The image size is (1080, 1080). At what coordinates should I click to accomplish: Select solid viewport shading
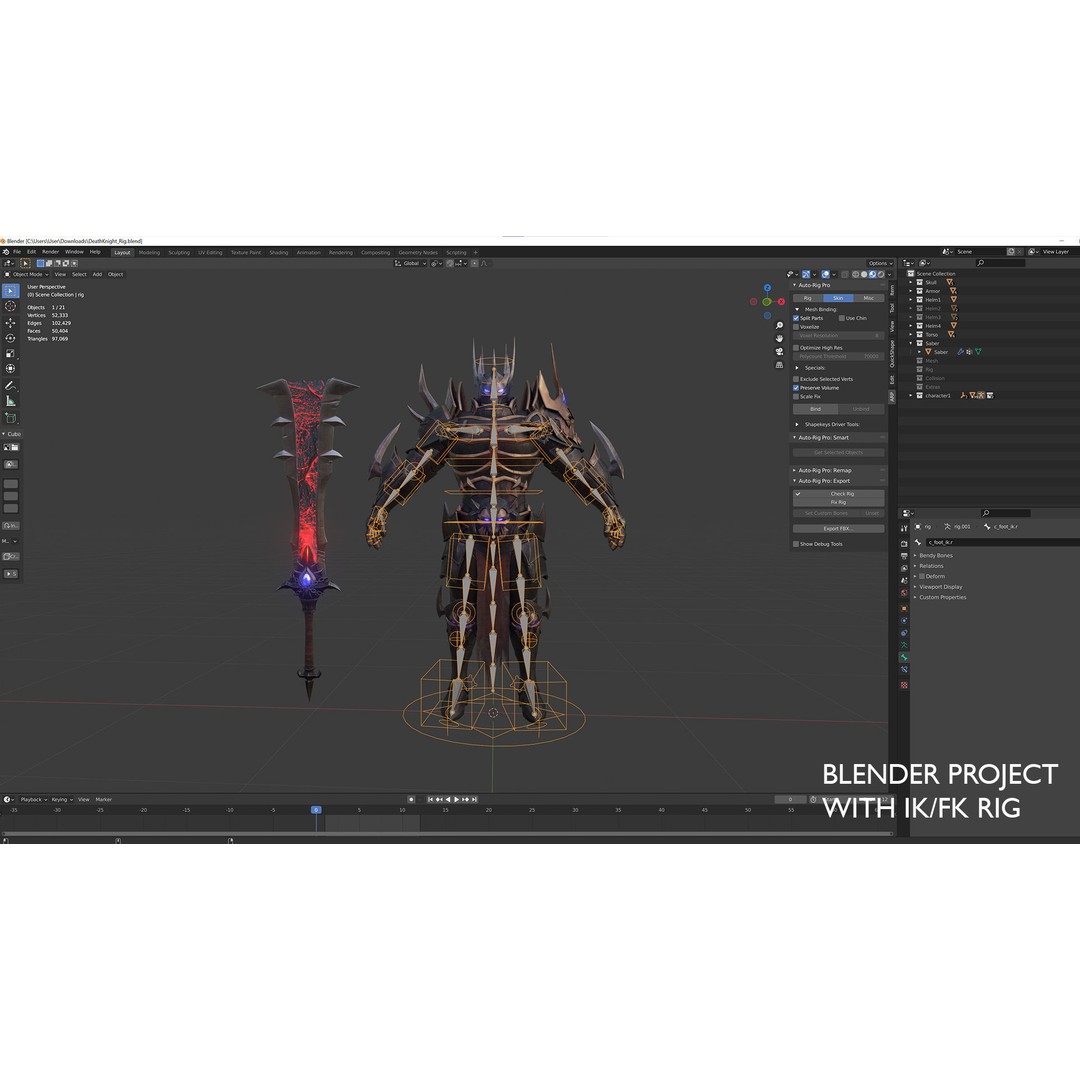[864, 274]
